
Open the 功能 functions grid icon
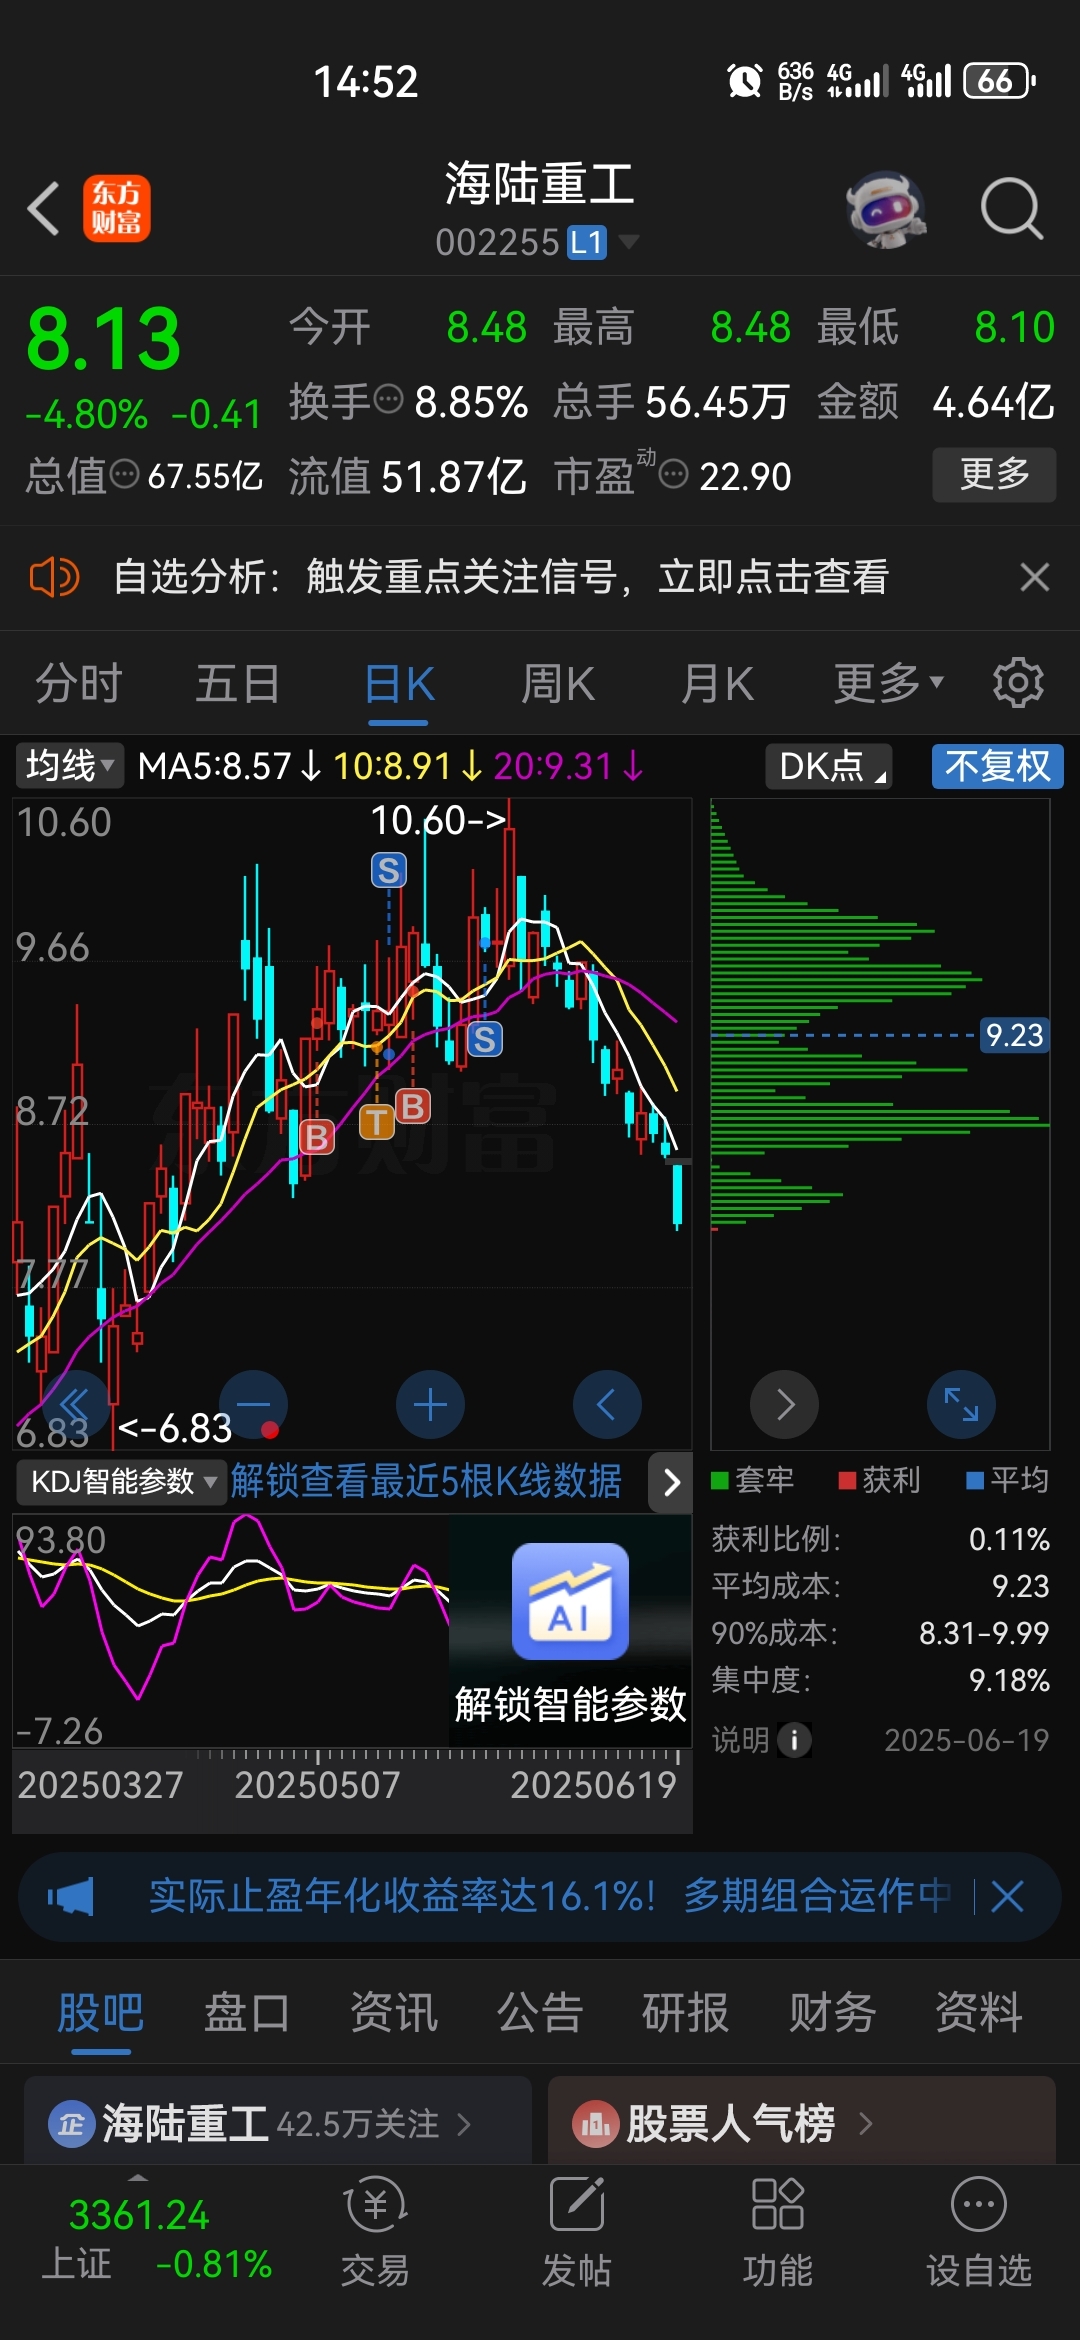click(x=777, y=2231)
